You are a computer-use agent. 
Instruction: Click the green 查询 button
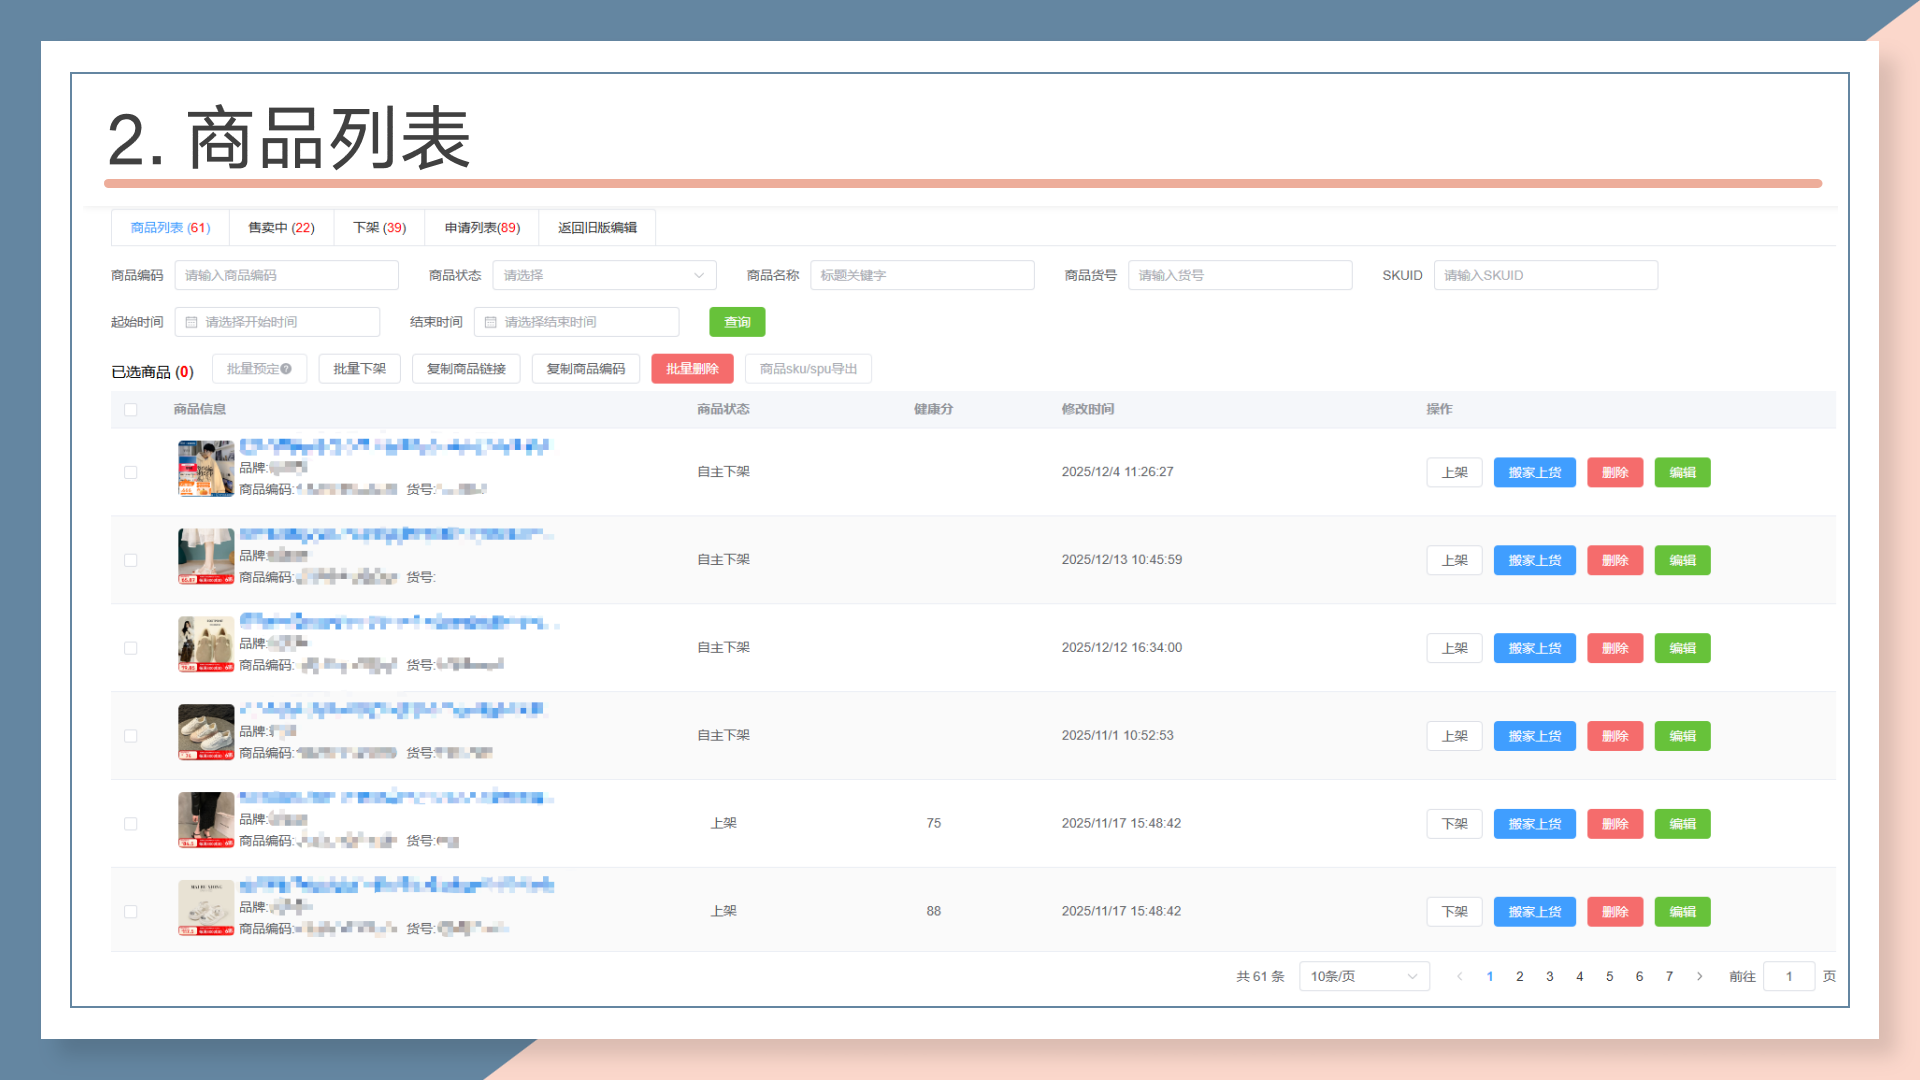737,322
